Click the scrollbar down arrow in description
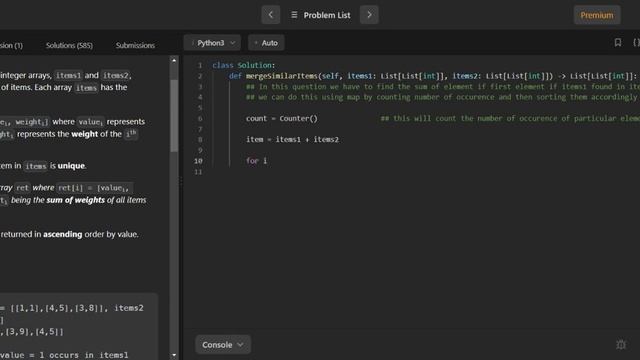Image resolution: width=640 pixels, height=360 pixels. pyautogui.click(x=174, y=355)
